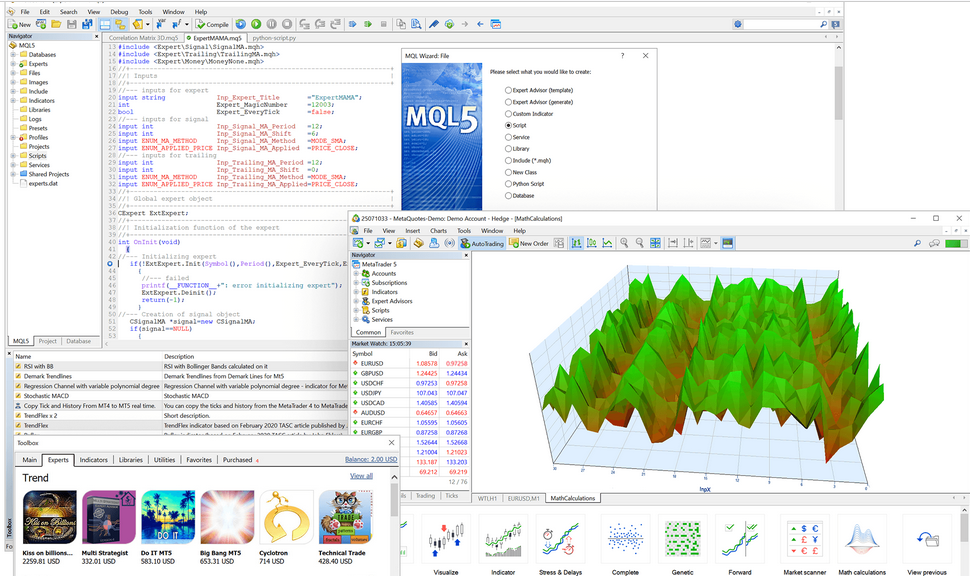
Task: Zoom in chart with magnifier plus icon
Action: [x=624, y=244]
